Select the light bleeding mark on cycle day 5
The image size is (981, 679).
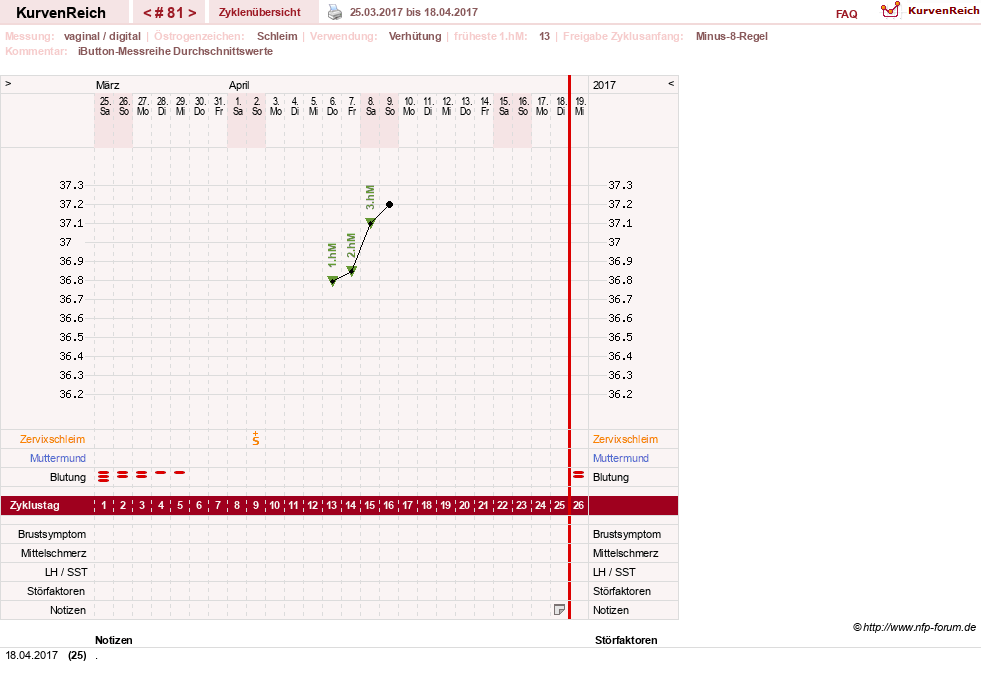coord(180,472)
